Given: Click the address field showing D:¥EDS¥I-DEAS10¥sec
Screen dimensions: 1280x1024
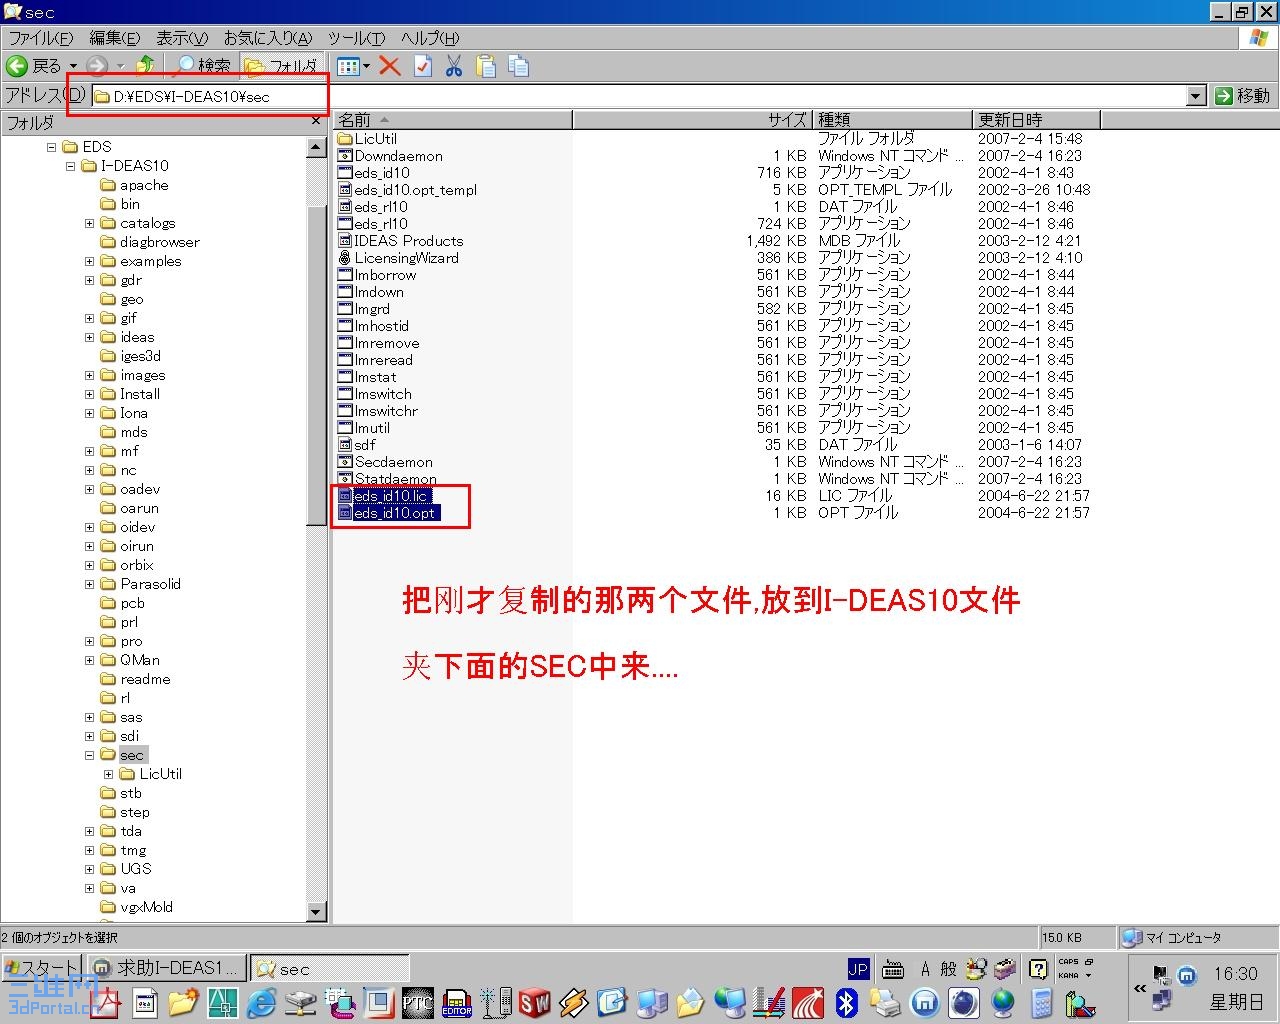Looking at the screenshot, I should (638, 96).
